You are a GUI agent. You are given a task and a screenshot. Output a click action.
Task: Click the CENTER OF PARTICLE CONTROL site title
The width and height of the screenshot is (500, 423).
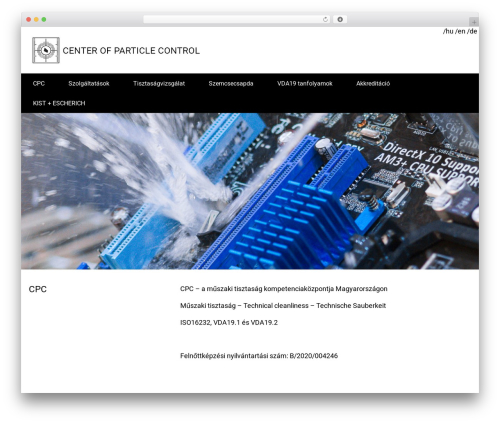(x=131, y=51)
